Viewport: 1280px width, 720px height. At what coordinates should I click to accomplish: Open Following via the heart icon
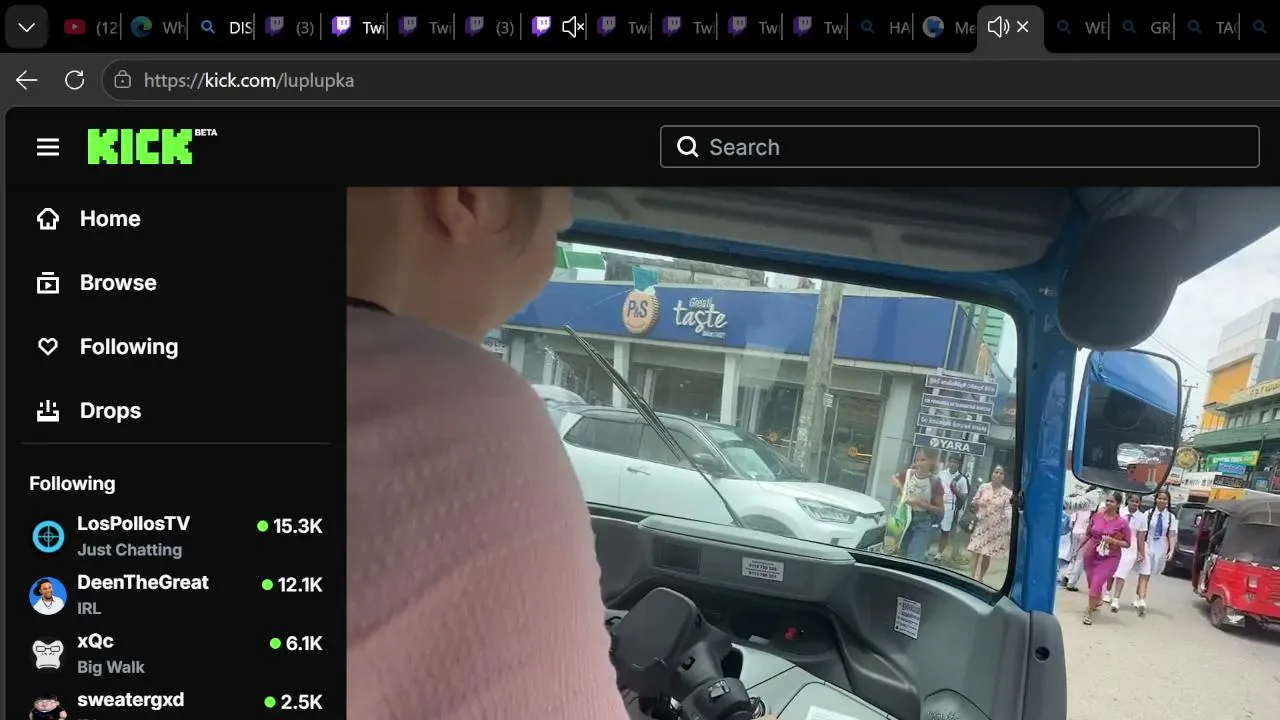(48, 347)
